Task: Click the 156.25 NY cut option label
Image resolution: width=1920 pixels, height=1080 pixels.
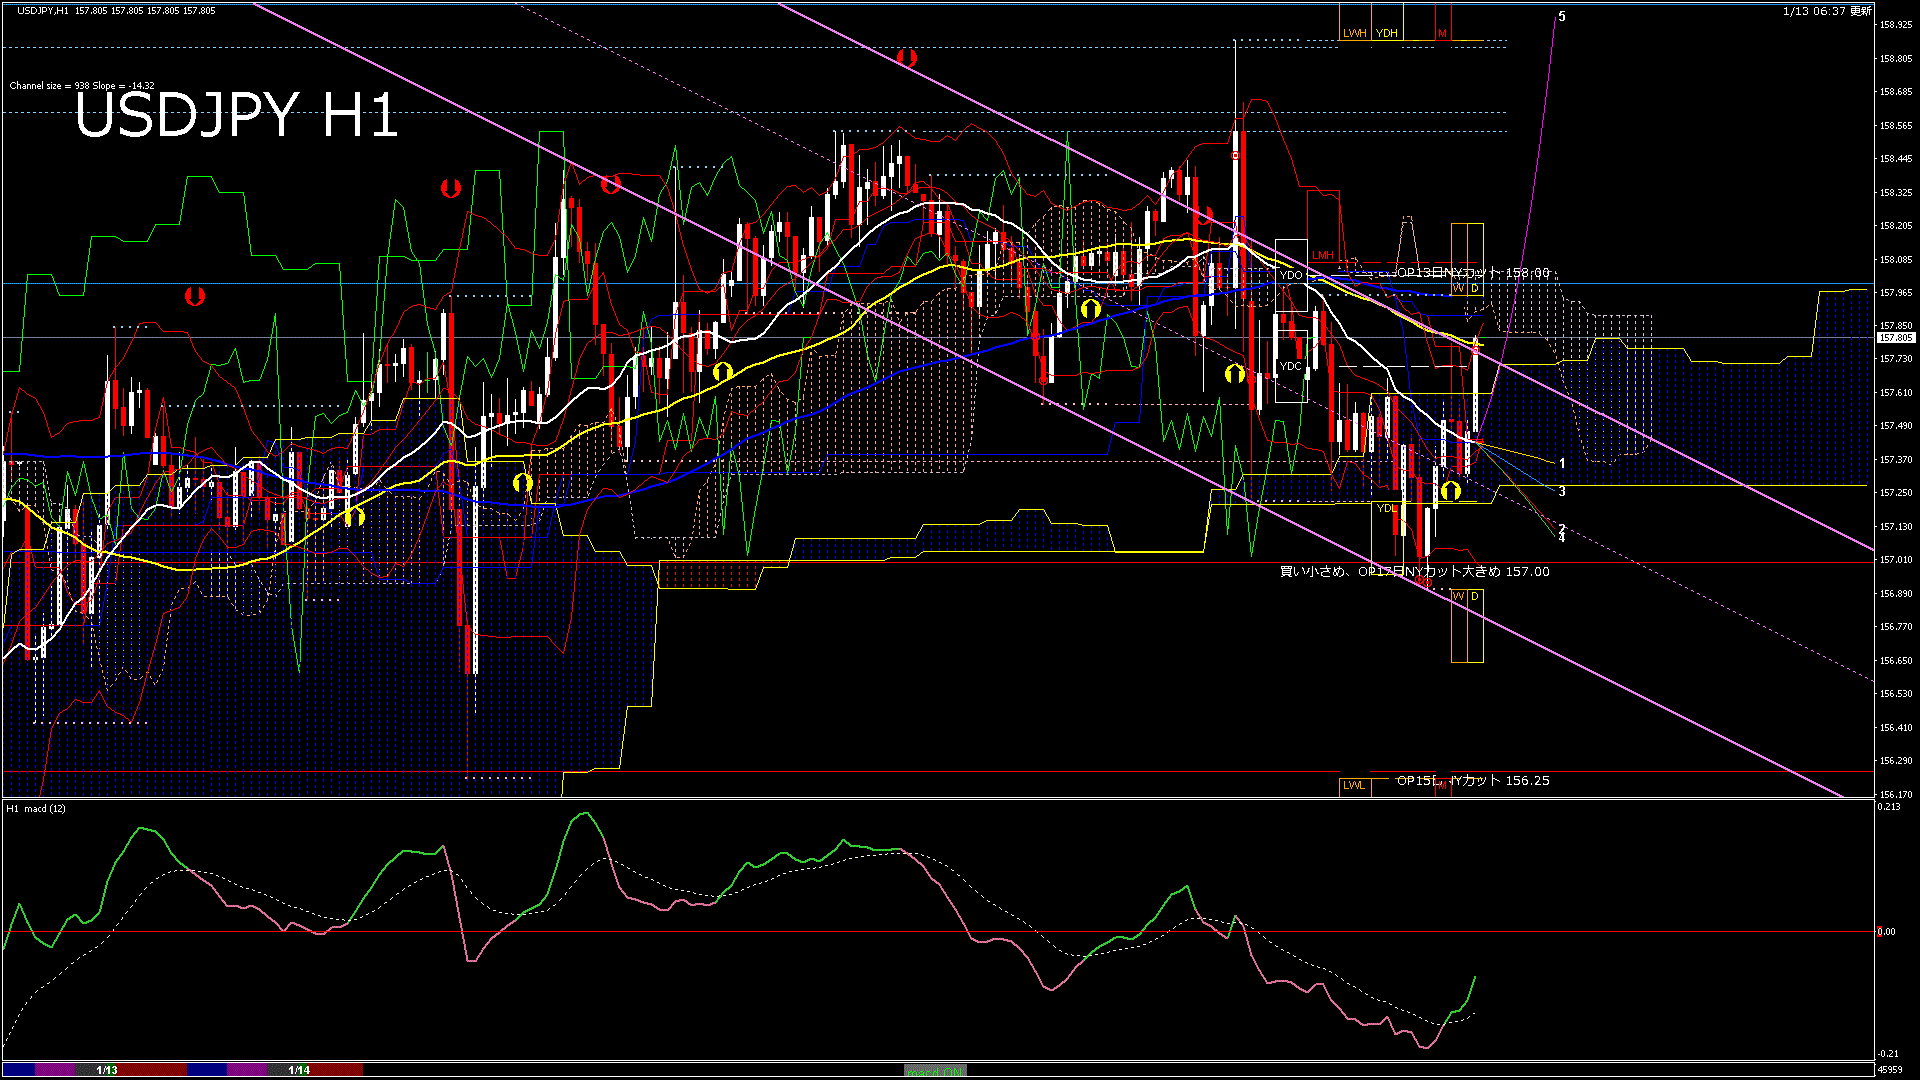Action: [1472, 781]
